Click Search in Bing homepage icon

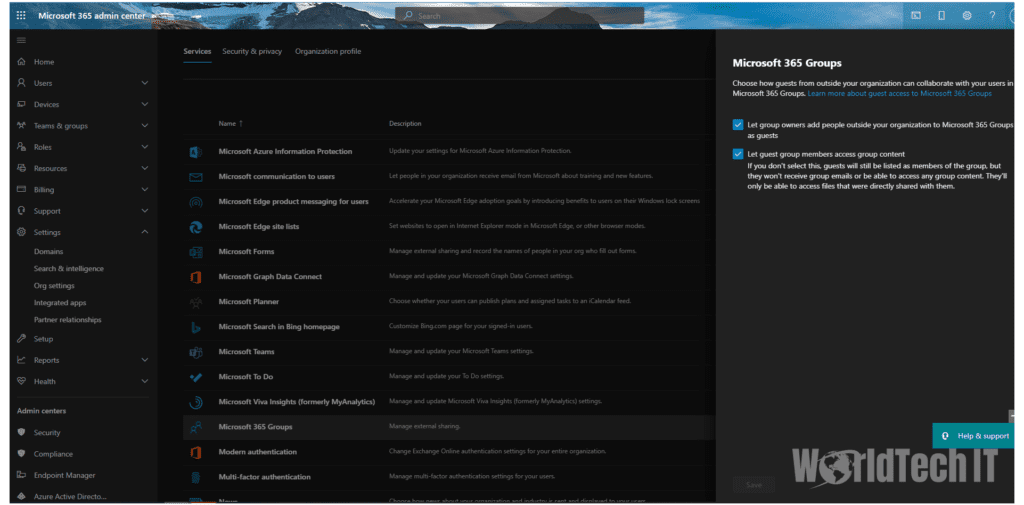tap(195, 327)
